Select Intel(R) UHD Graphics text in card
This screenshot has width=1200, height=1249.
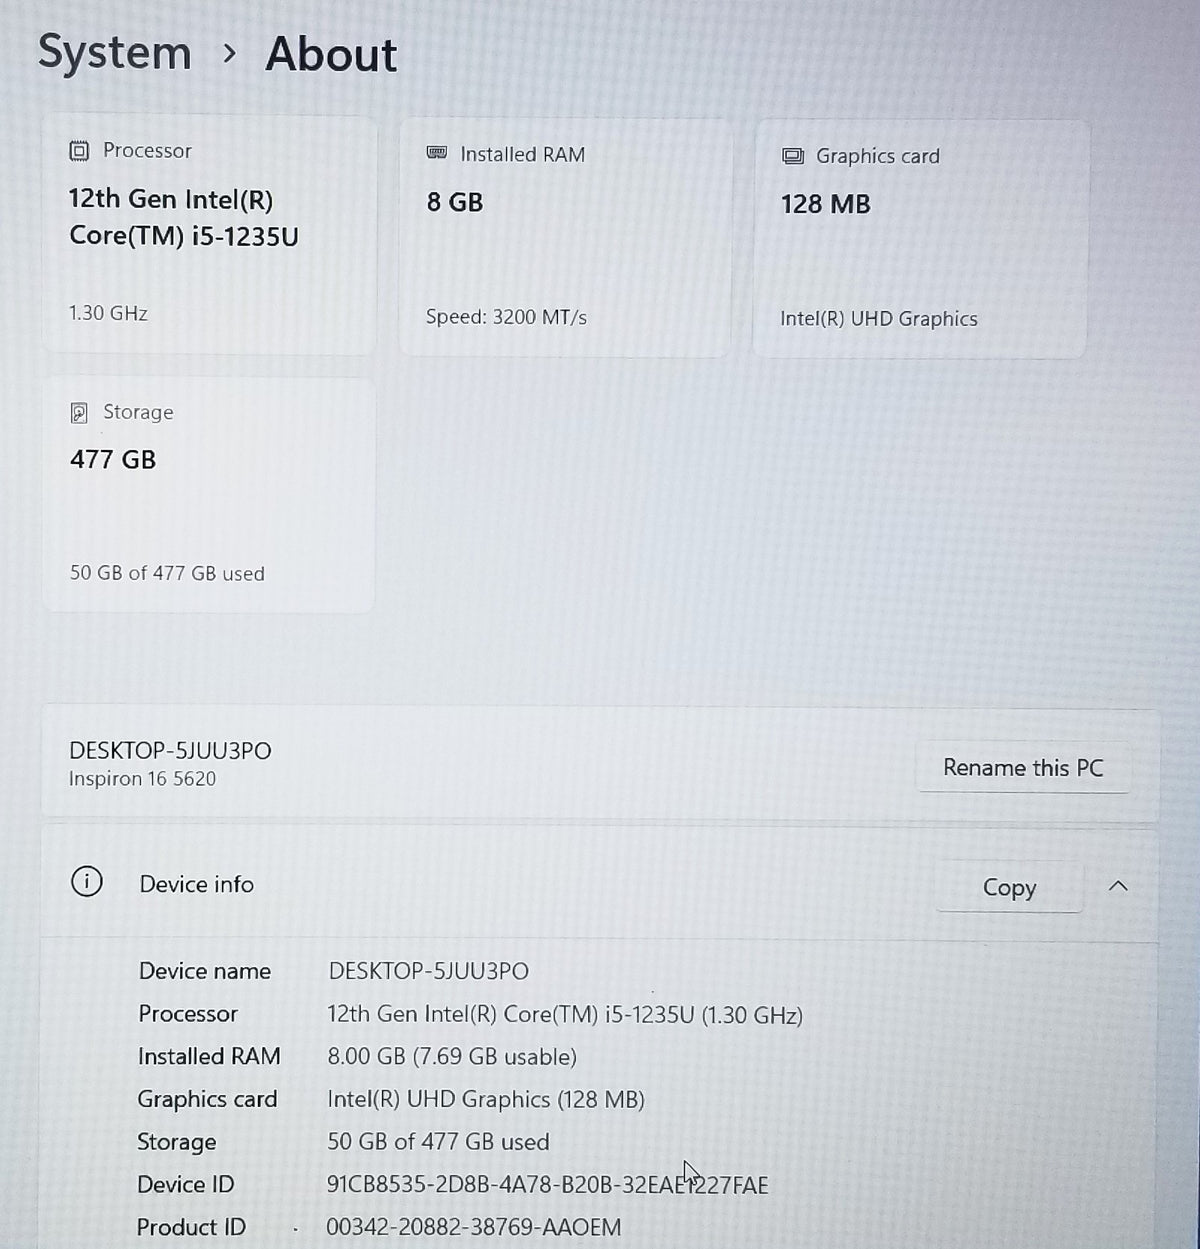coord(879,319)
